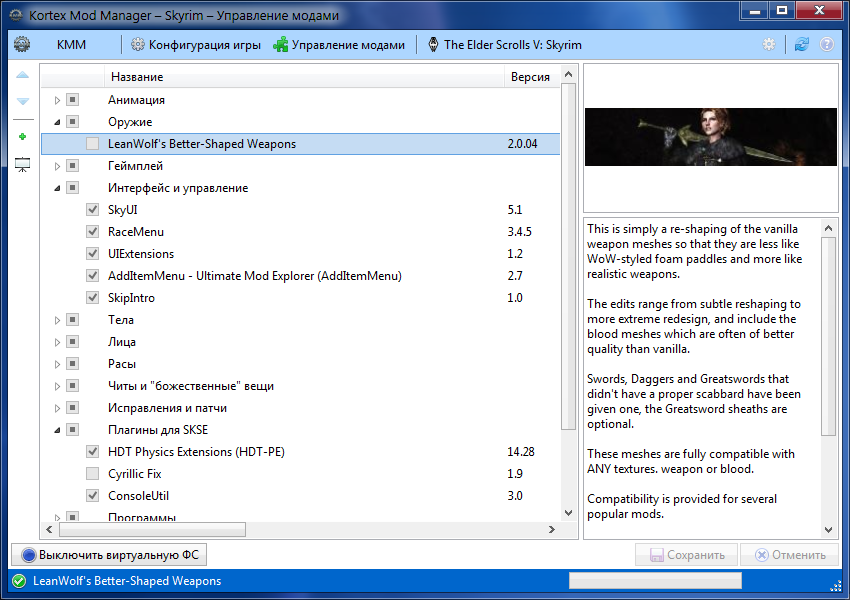Click the Отменить button
The width and height of the screenshot is (850, 600).
789,555
